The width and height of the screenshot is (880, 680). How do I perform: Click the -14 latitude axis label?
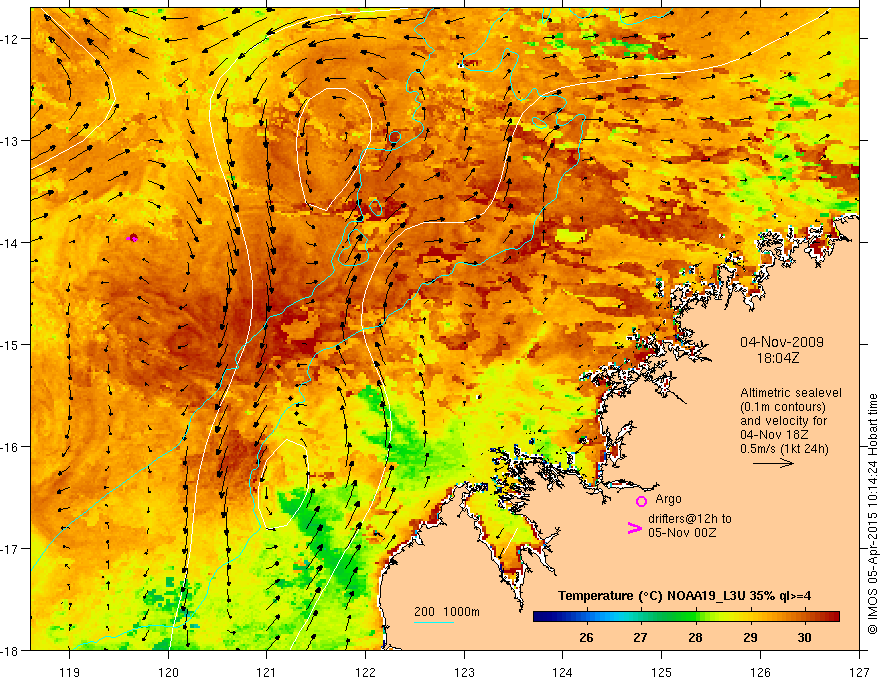coord(10,243)
